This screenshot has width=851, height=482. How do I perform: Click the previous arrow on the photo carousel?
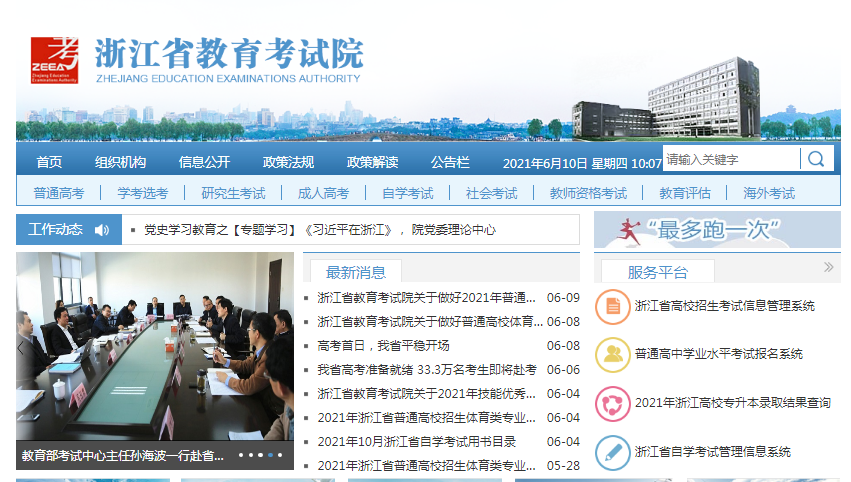click(21, 348)
